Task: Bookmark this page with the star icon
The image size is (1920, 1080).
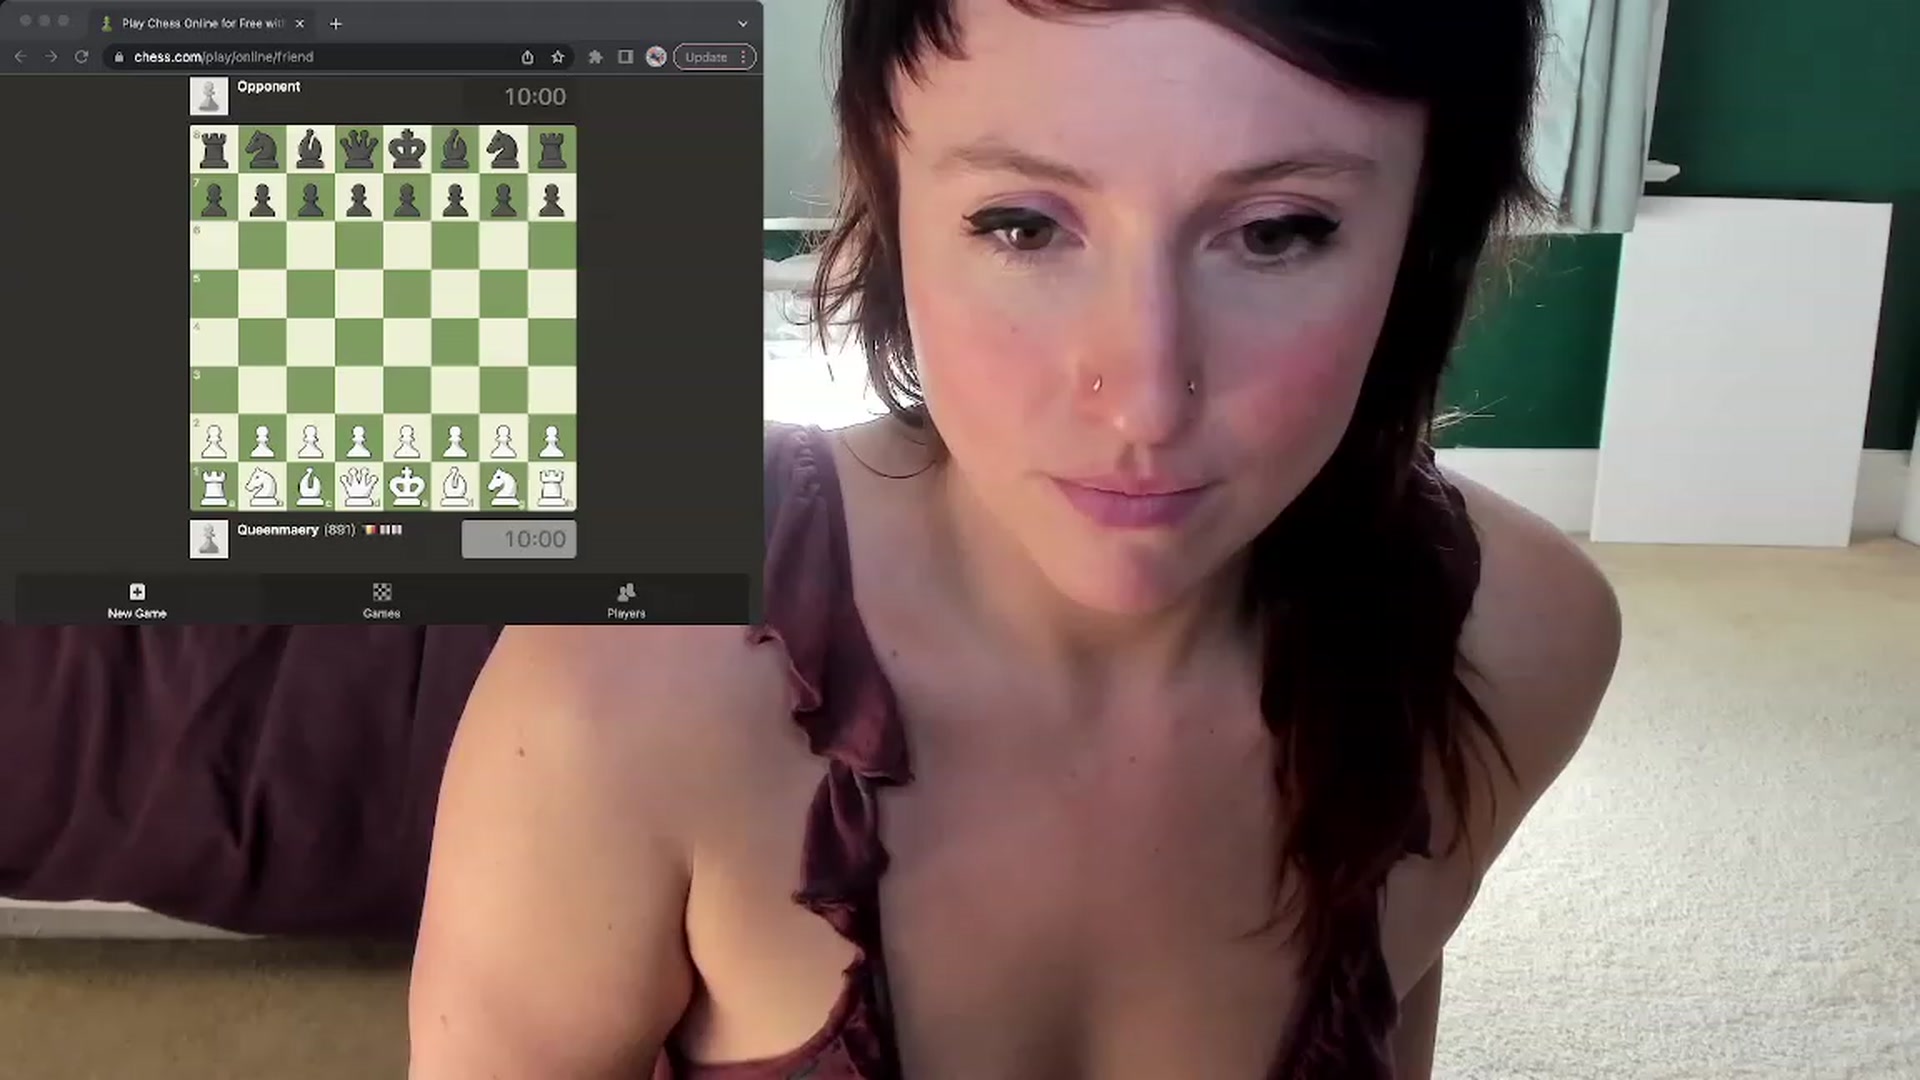Action: point(558,57)
